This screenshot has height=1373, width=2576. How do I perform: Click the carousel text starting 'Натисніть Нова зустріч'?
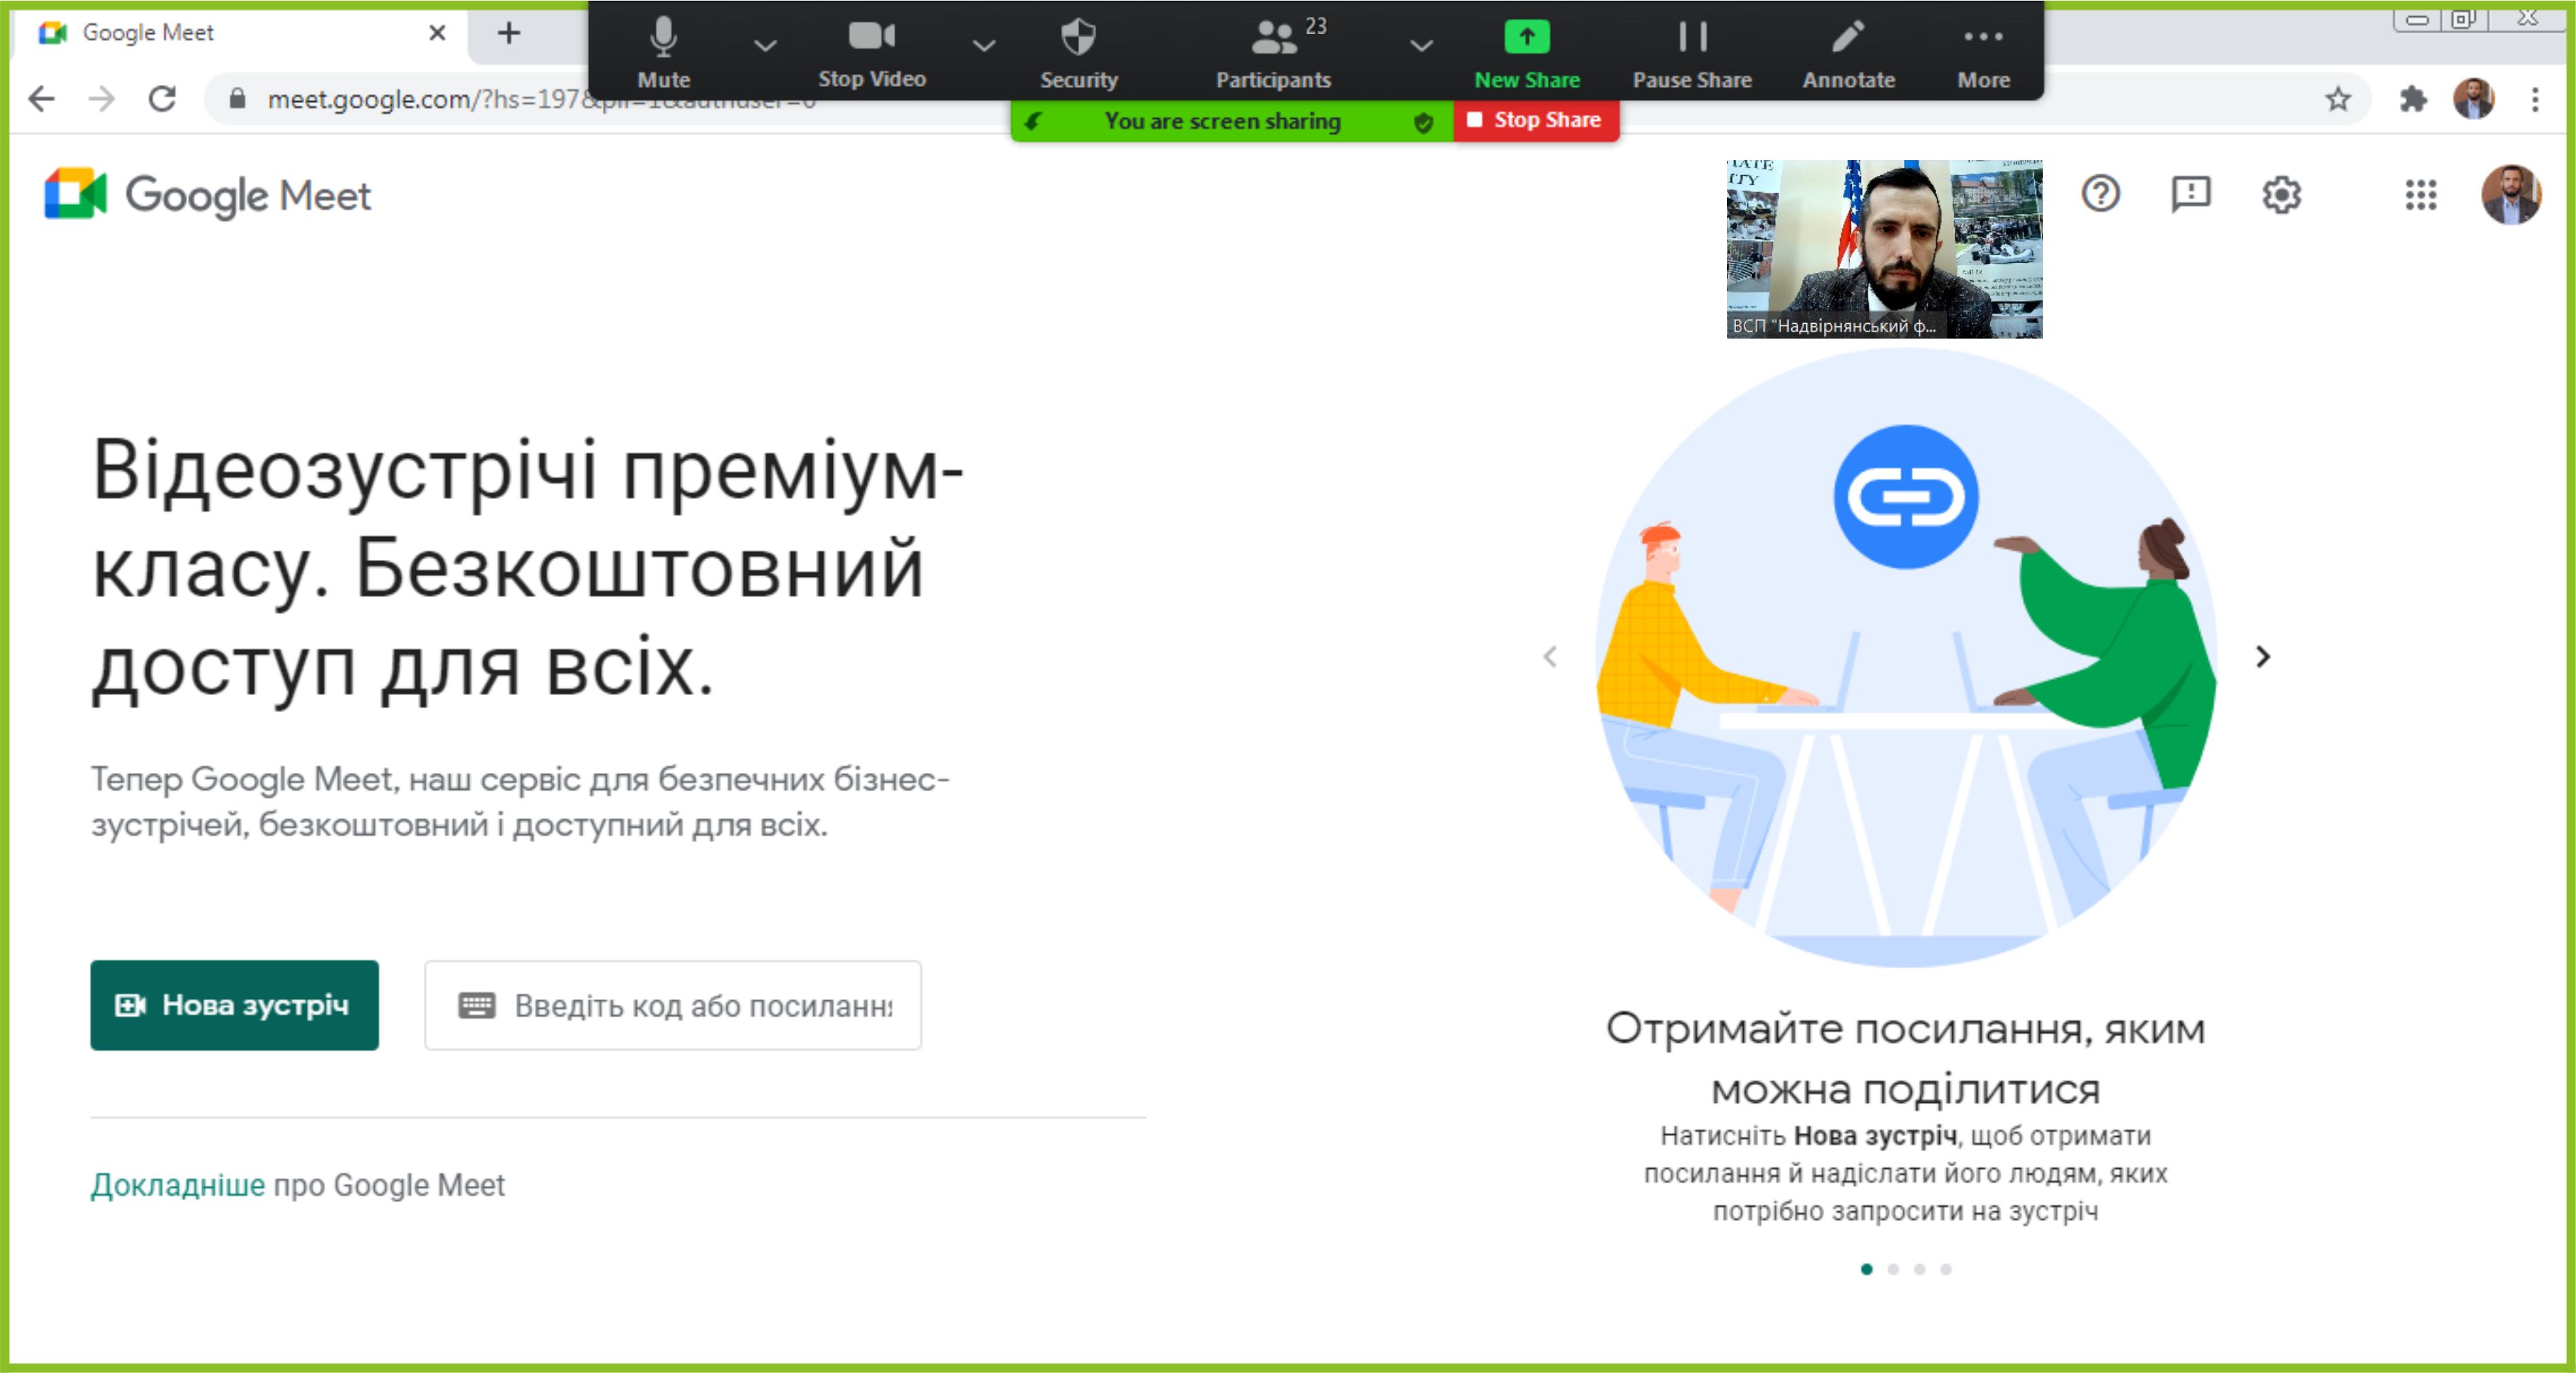(1906, 1173)
